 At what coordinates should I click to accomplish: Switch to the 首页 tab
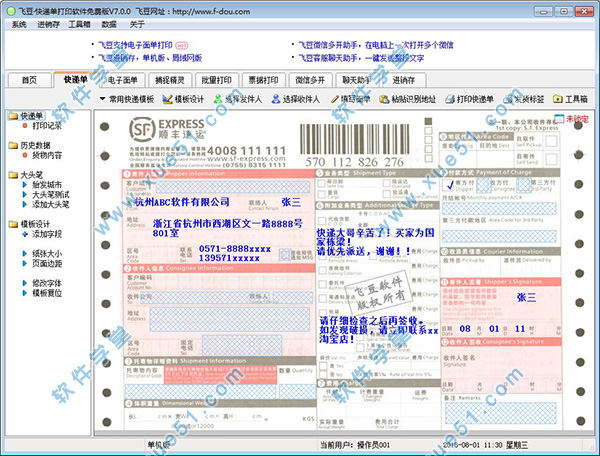coord(29,80)
